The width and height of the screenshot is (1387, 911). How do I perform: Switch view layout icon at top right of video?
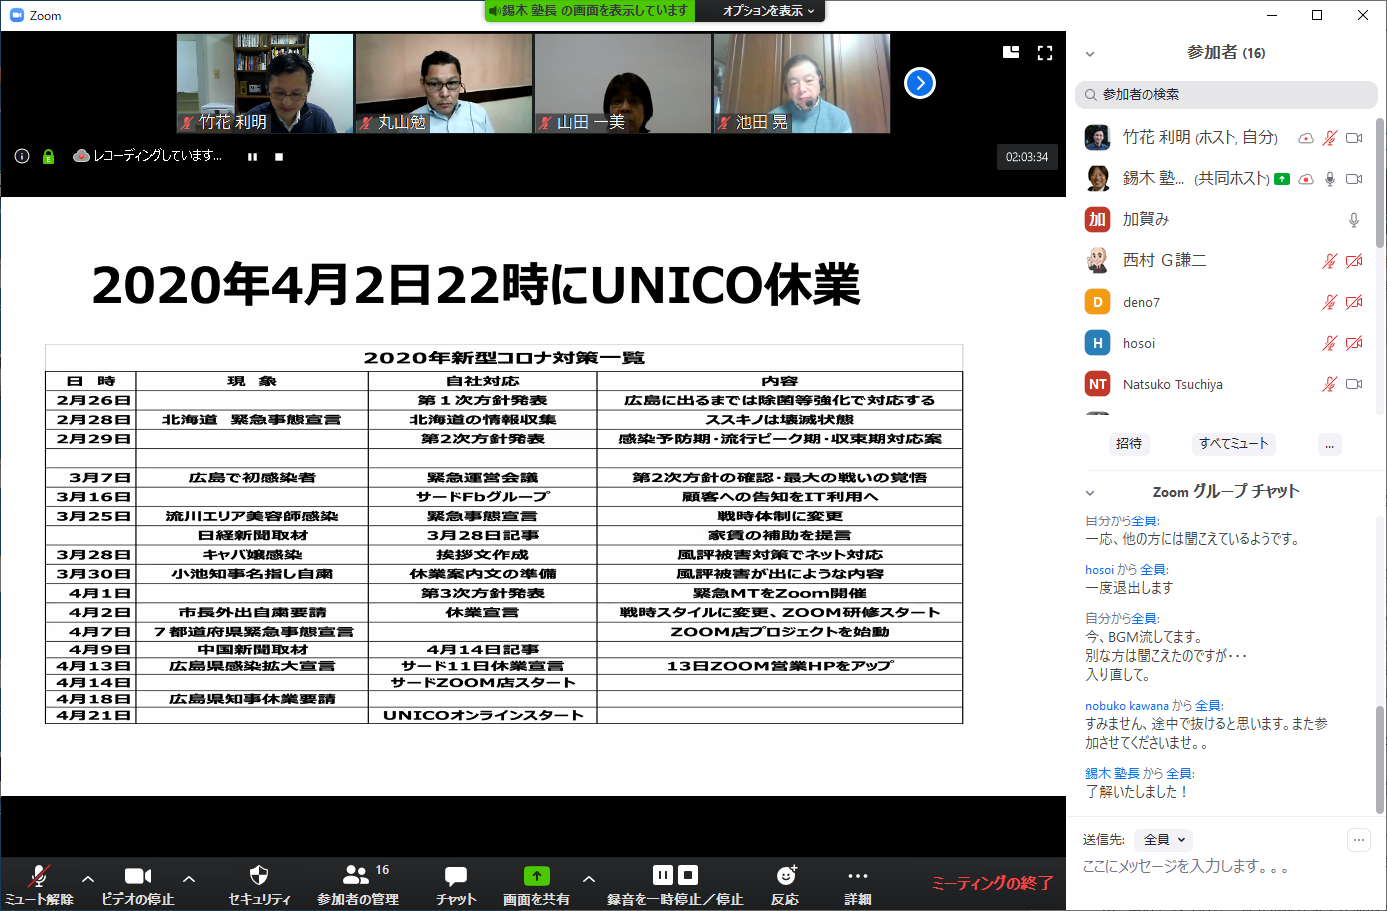click(1011, 52)
